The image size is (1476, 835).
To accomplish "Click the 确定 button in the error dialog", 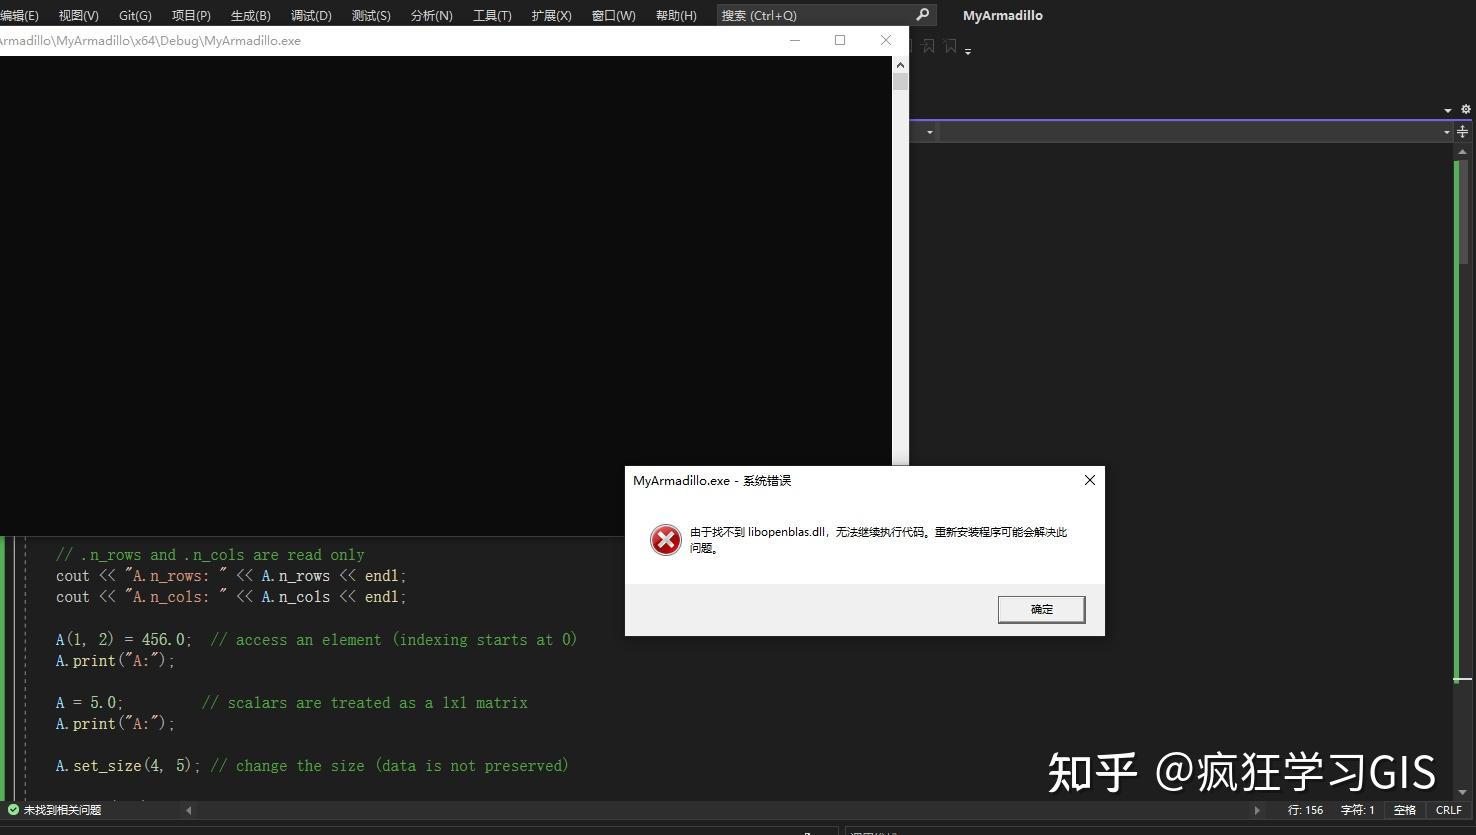I will coord(1040,609).
